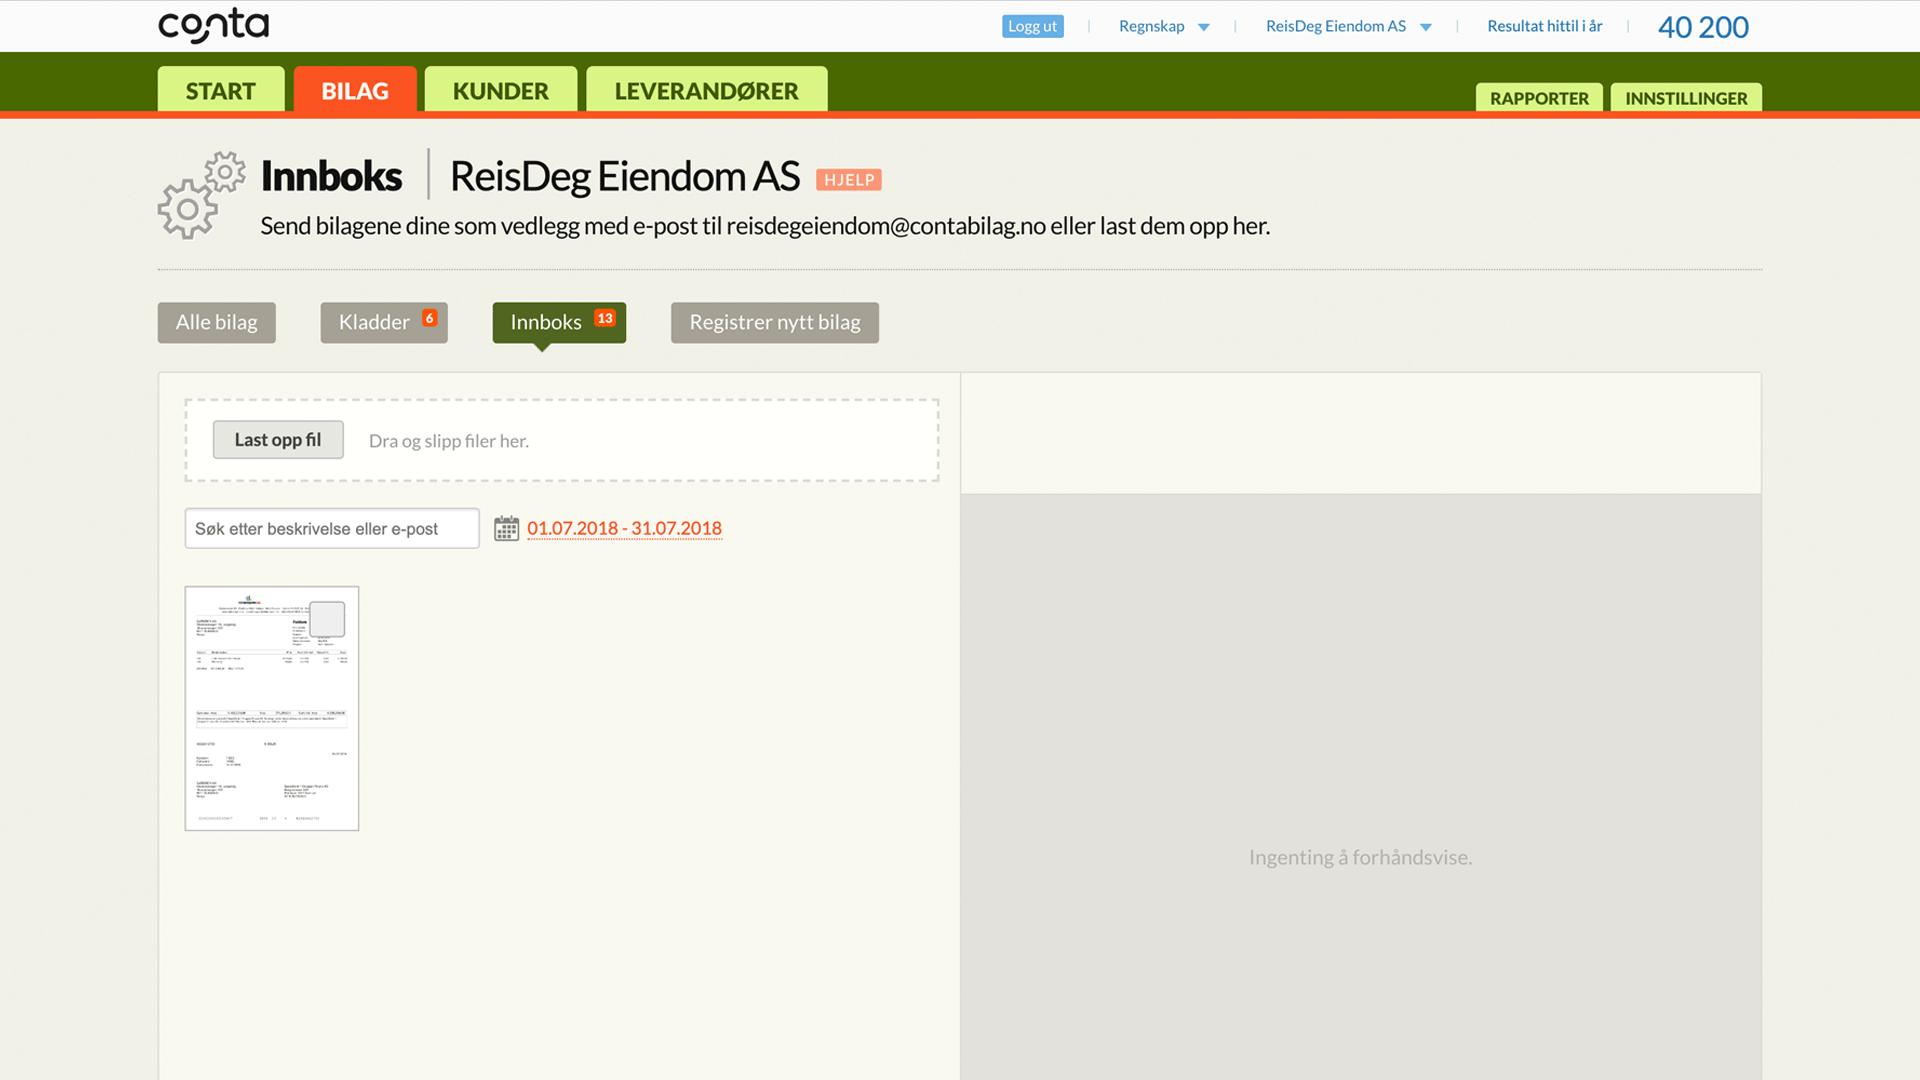
Task: Open the INNSTILLINGER tab
Action: pos(1686,98)
